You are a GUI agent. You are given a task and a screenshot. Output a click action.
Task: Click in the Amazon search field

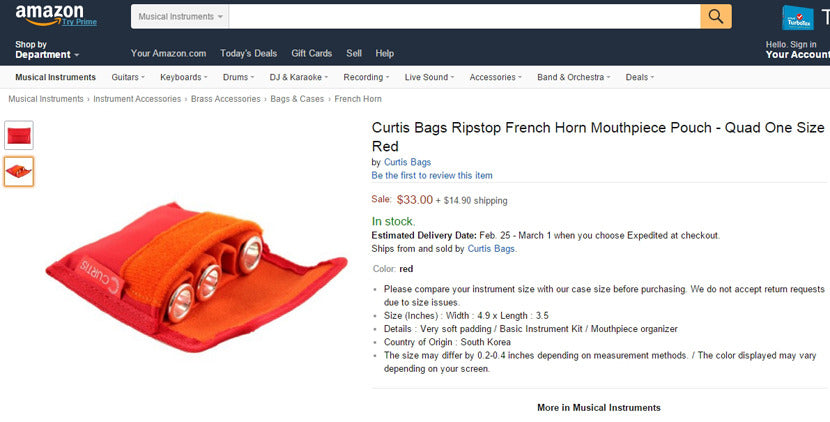464,16
